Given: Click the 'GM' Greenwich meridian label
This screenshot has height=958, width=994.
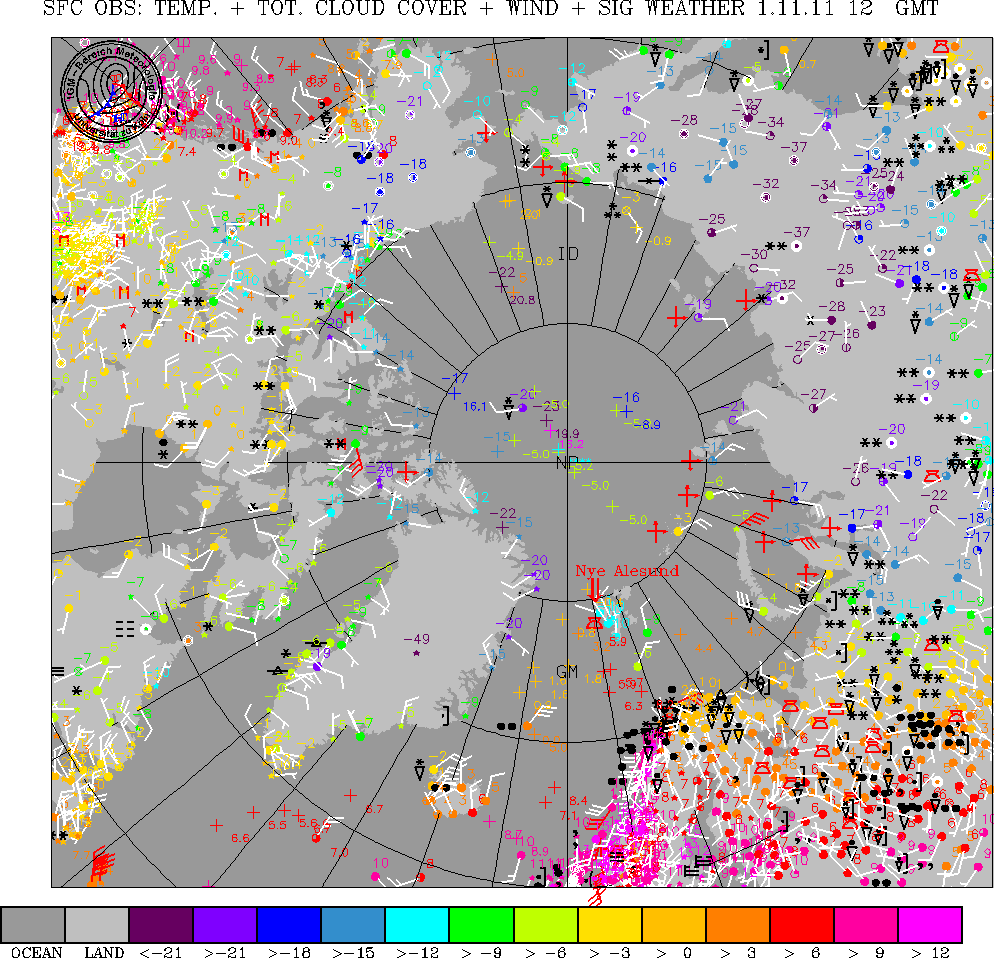Looking at the screenshot, I should [567, 671].
